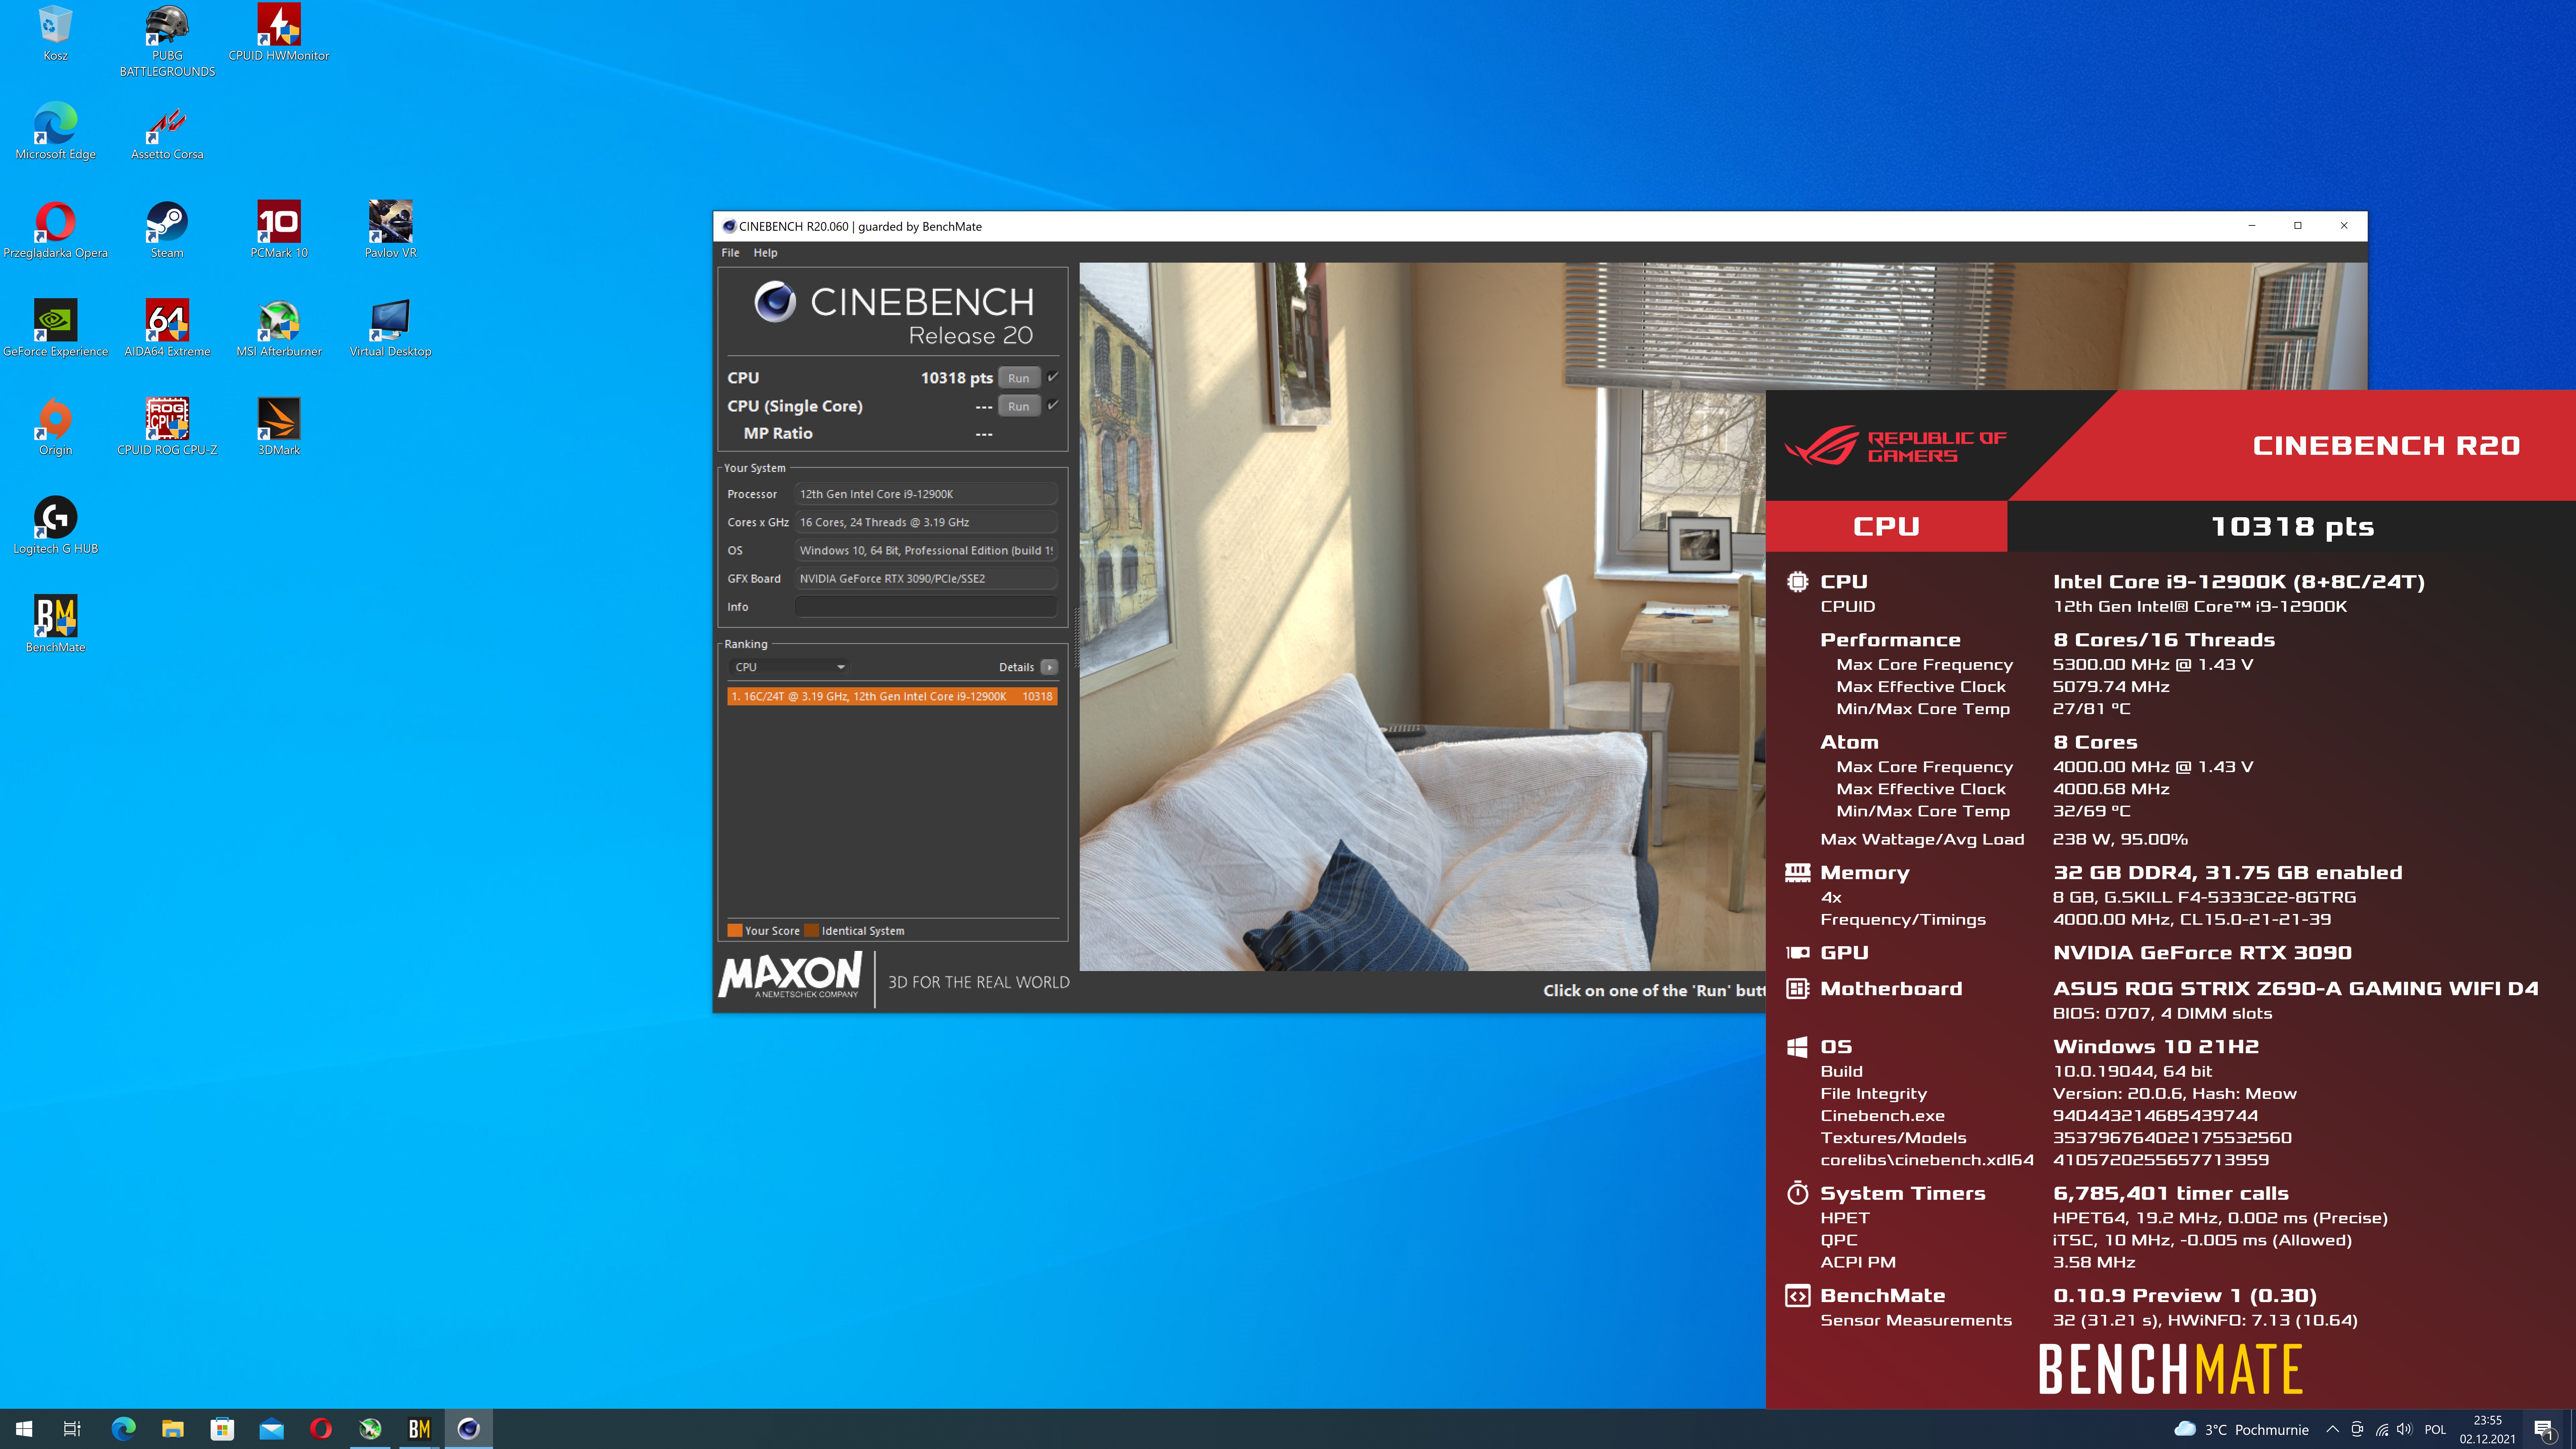Open Mail app from the taskbar
The image size is (2576, 1449).
(271, 1429)
